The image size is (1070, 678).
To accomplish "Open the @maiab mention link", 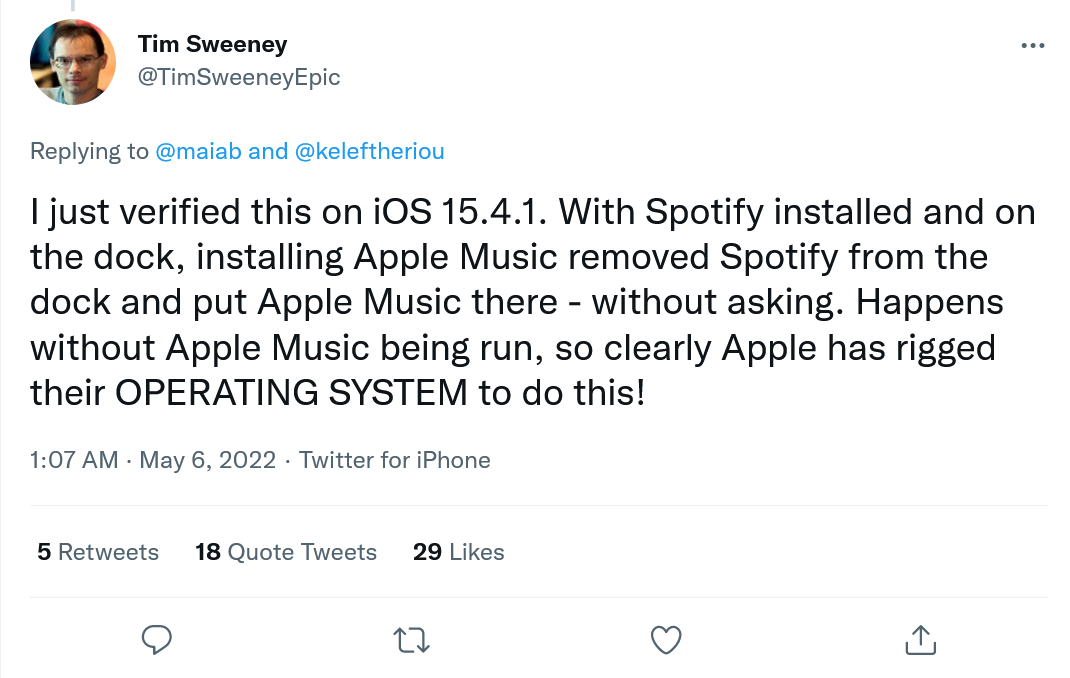I will click(x=199, y=151).
